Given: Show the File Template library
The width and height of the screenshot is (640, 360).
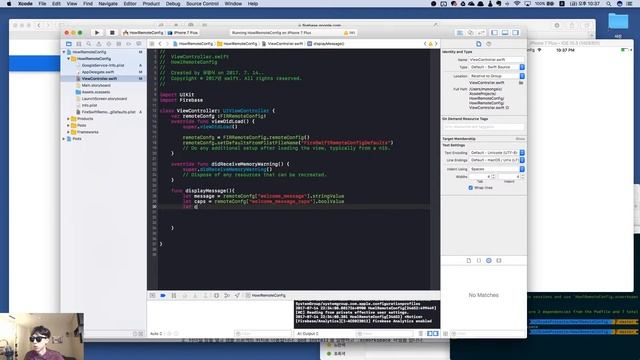Looking at the screenshot, I should point(469,260).
